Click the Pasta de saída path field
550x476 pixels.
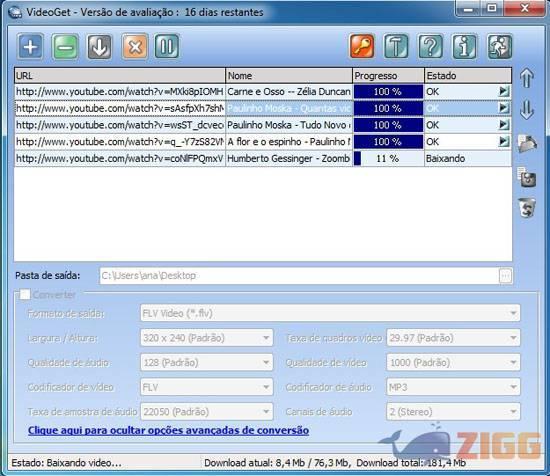pos(299,276)
